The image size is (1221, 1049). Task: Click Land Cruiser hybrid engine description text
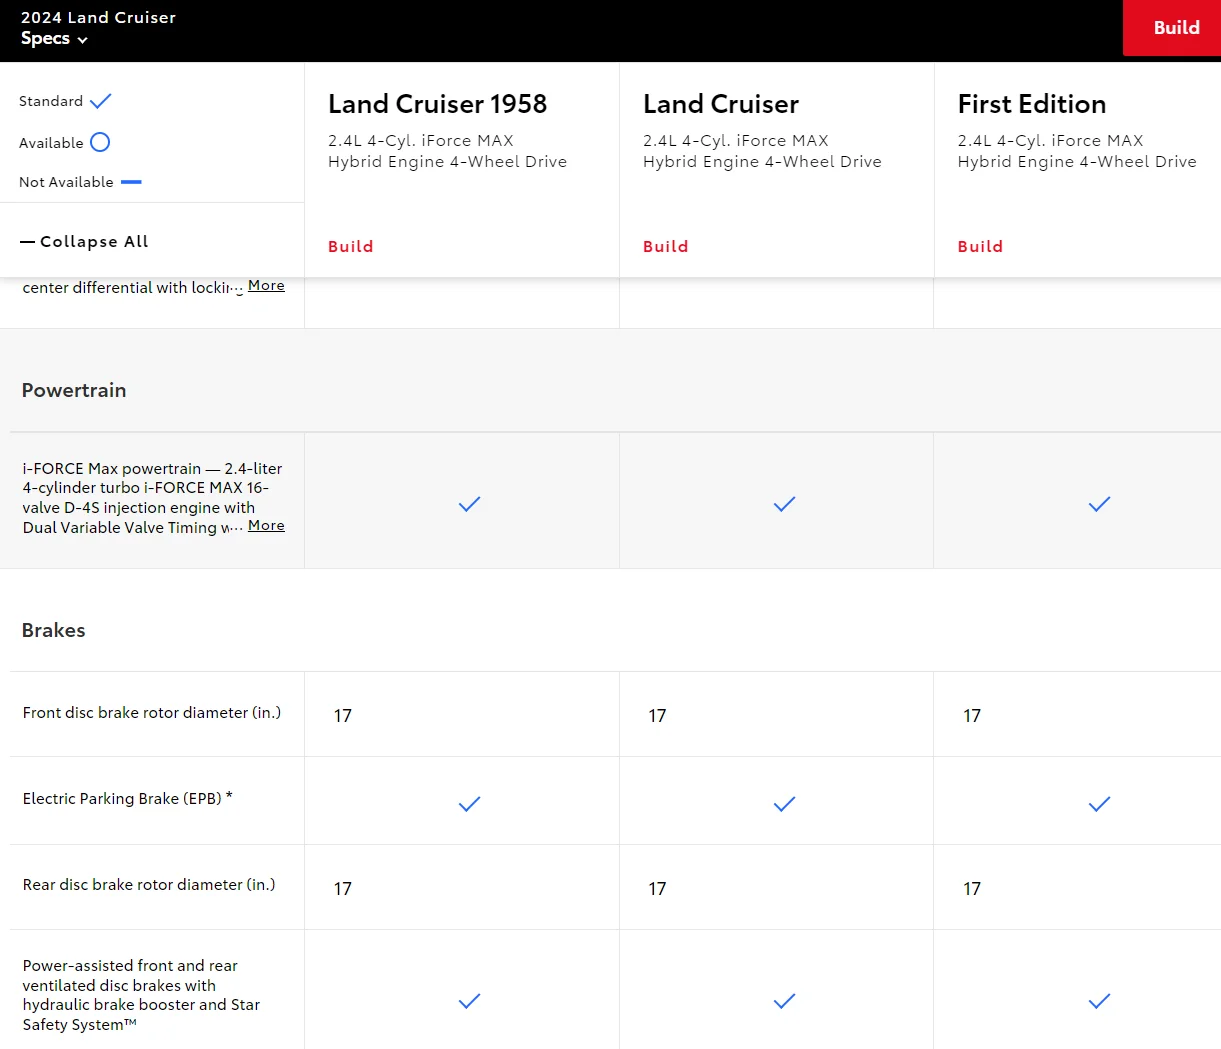coord(762,151)
